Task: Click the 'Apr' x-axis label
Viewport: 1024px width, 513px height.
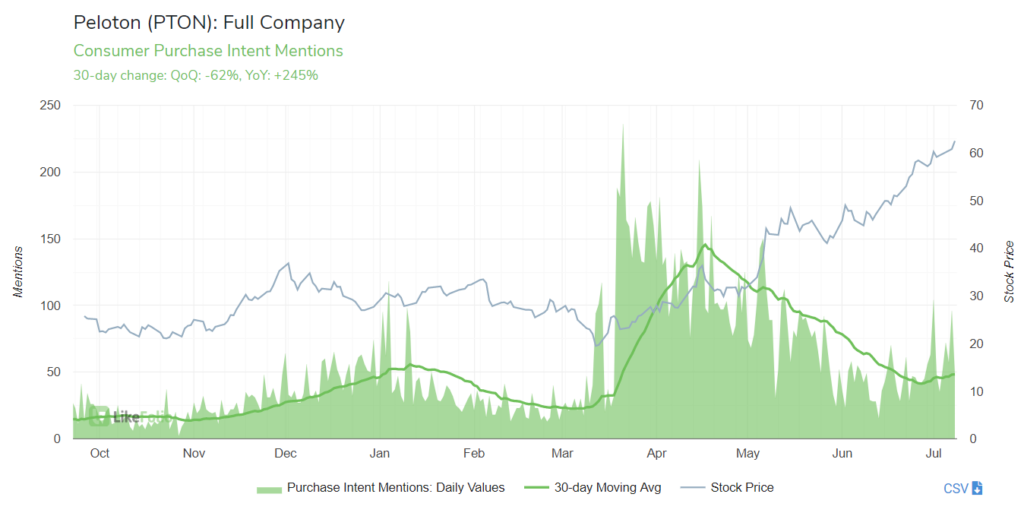Action: 656,454
